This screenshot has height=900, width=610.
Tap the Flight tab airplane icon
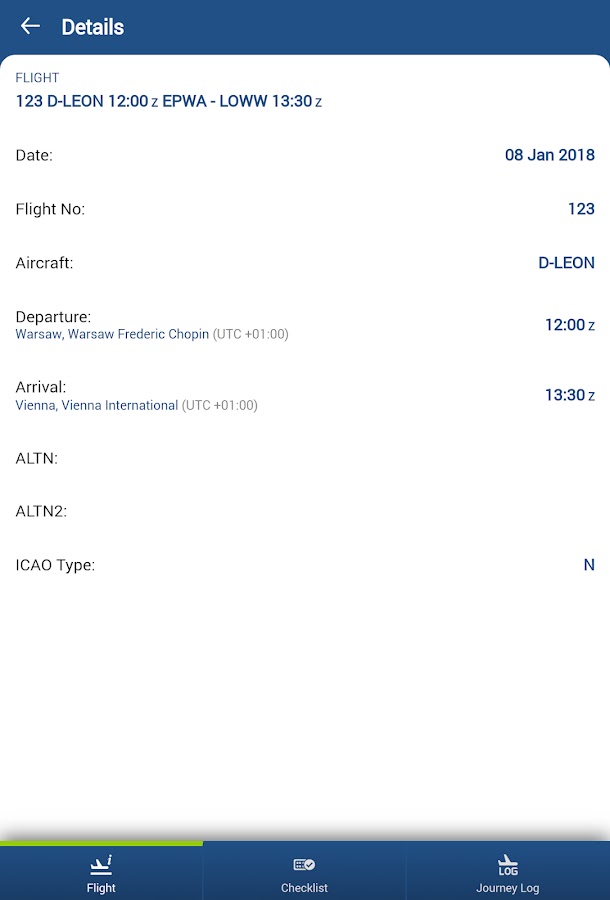101,864
